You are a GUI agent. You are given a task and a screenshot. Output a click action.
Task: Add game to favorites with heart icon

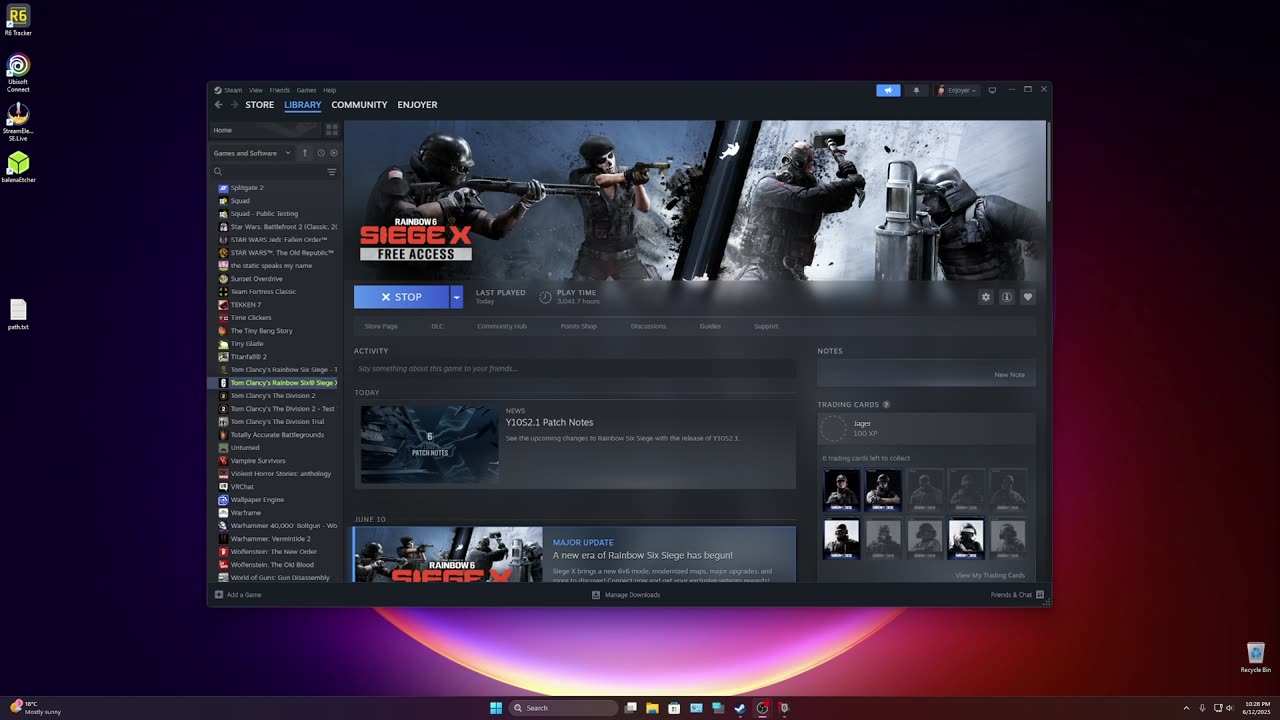(x=1027, y=297)
